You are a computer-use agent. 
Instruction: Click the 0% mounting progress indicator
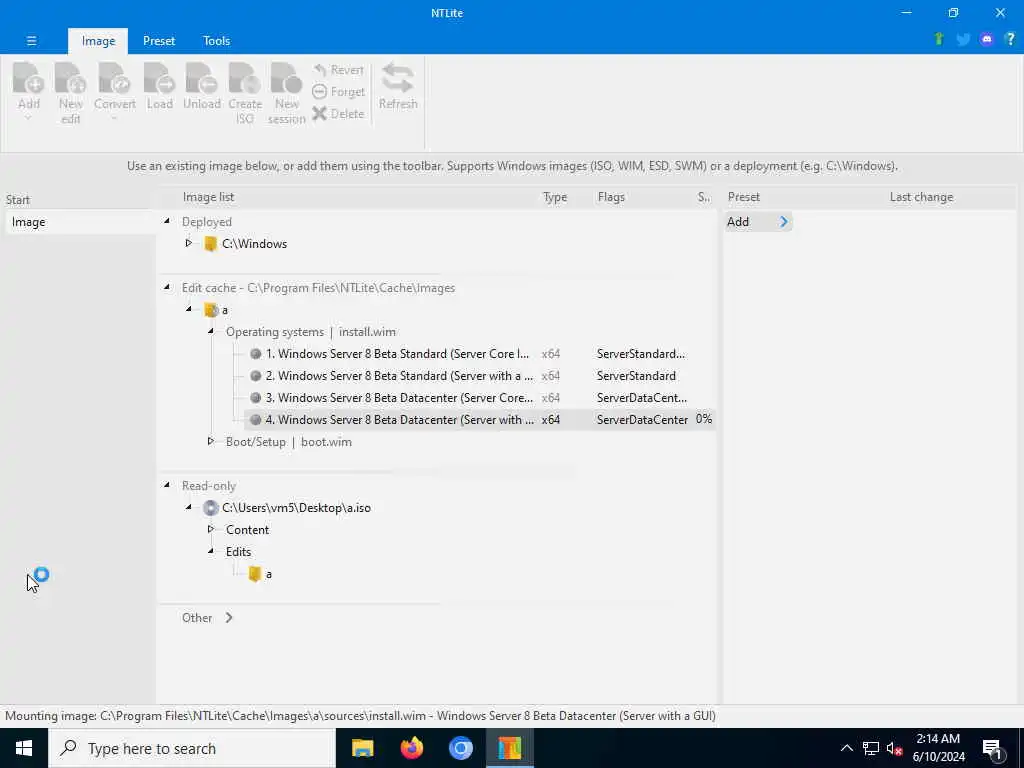pos(704,419)
